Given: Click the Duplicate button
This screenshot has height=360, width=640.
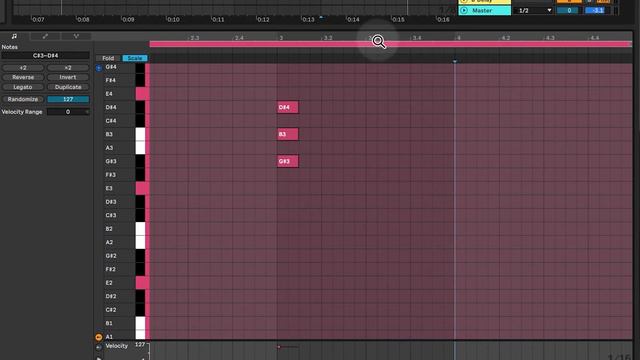Looking at the screenshot, I should [68, 87].
